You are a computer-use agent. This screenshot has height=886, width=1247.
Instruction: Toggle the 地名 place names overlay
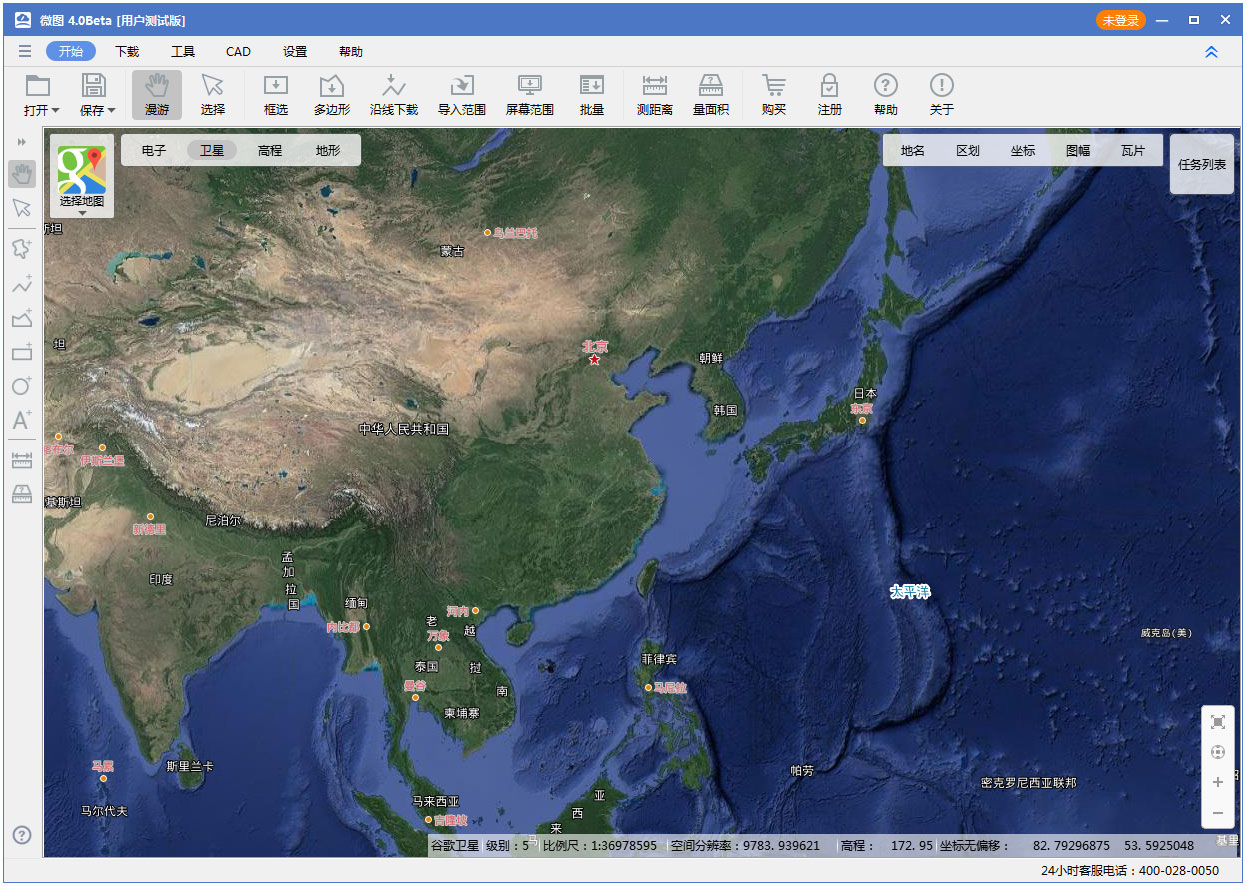[912, 151]
